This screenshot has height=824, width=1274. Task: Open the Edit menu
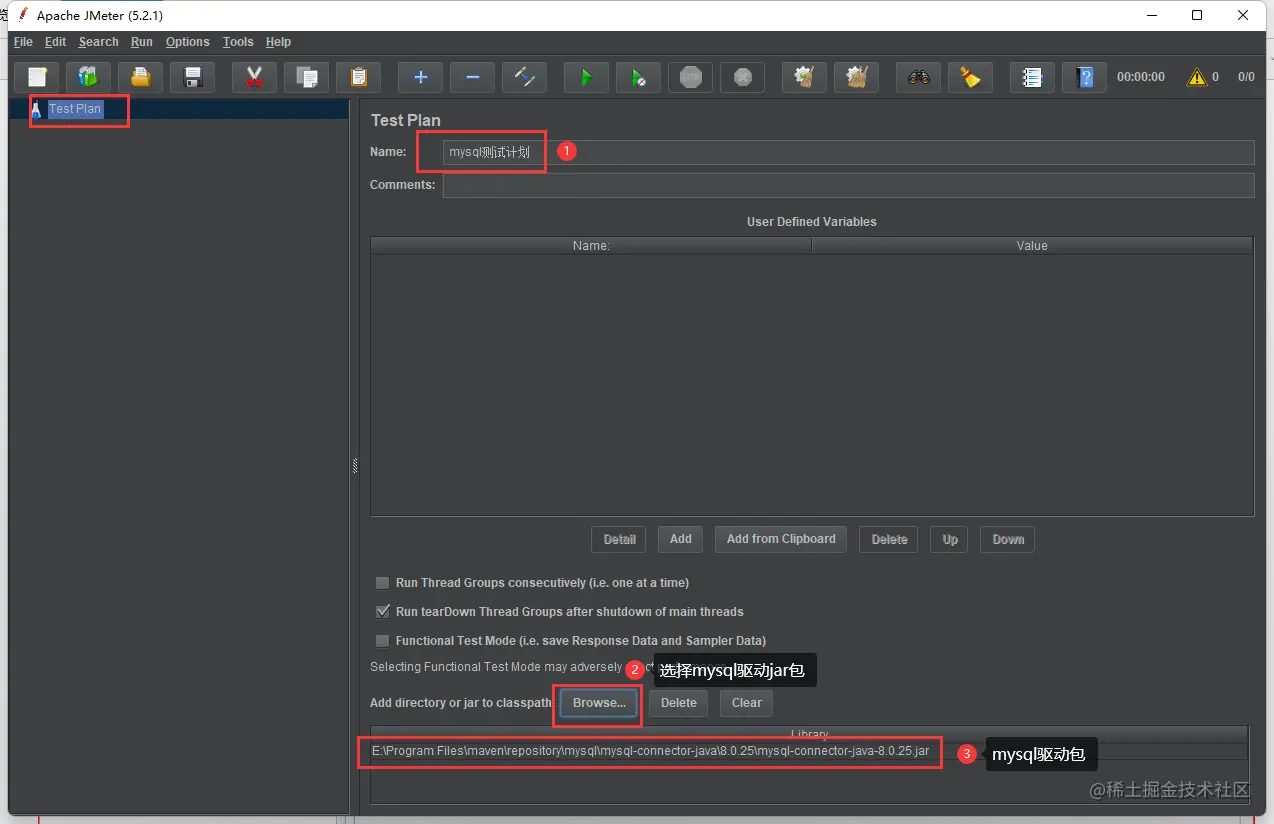point(55,42)
